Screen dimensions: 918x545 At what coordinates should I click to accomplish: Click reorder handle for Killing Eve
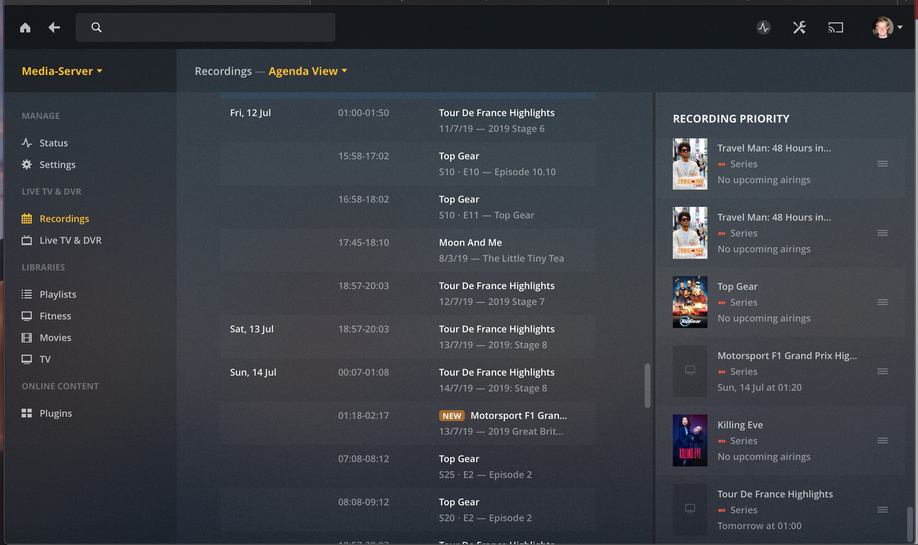882,440
